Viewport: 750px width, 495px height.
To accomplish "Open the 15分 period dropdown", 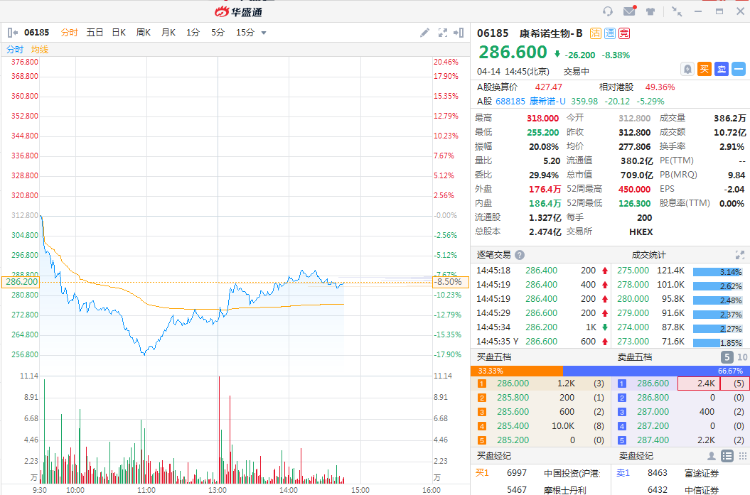I will click(249, 32).
